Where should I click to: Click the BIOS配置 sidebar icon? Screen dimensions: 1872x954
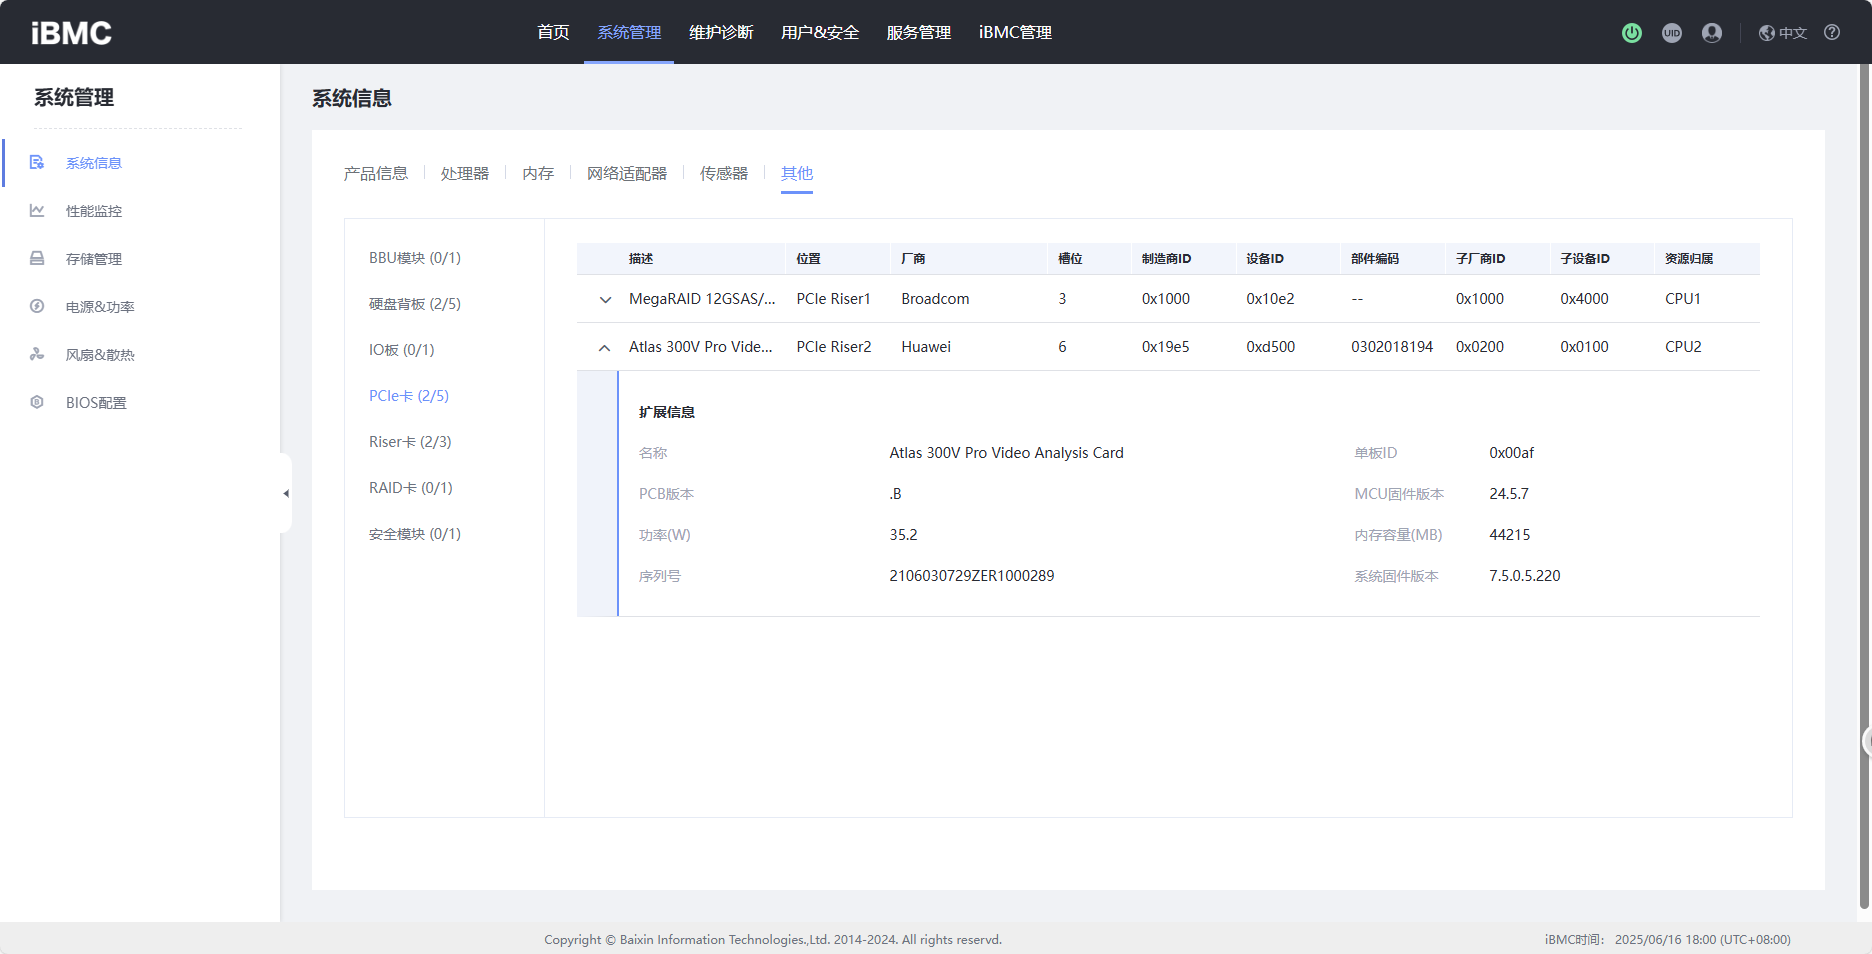point(37,403)
